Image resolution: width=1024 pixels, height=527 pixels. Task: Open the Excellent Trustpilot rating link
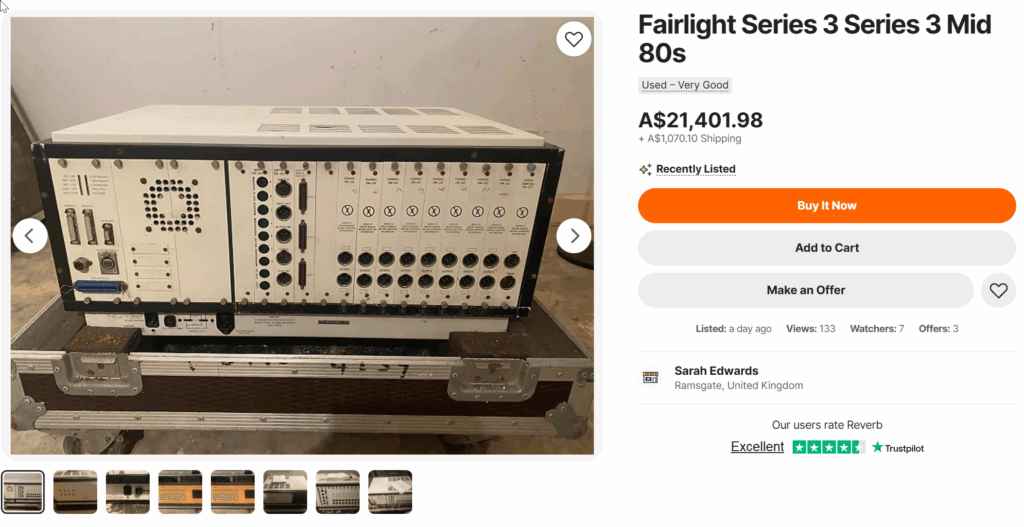[x=757, y=447]
